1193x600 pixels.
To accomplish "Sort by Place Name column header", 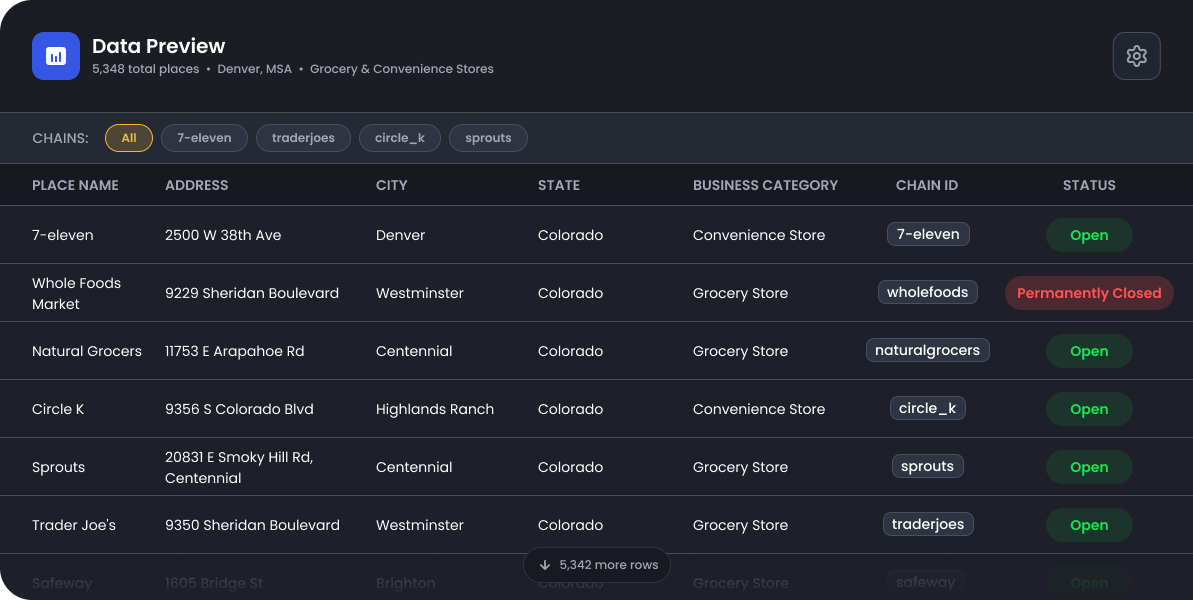I will (75, 185).
